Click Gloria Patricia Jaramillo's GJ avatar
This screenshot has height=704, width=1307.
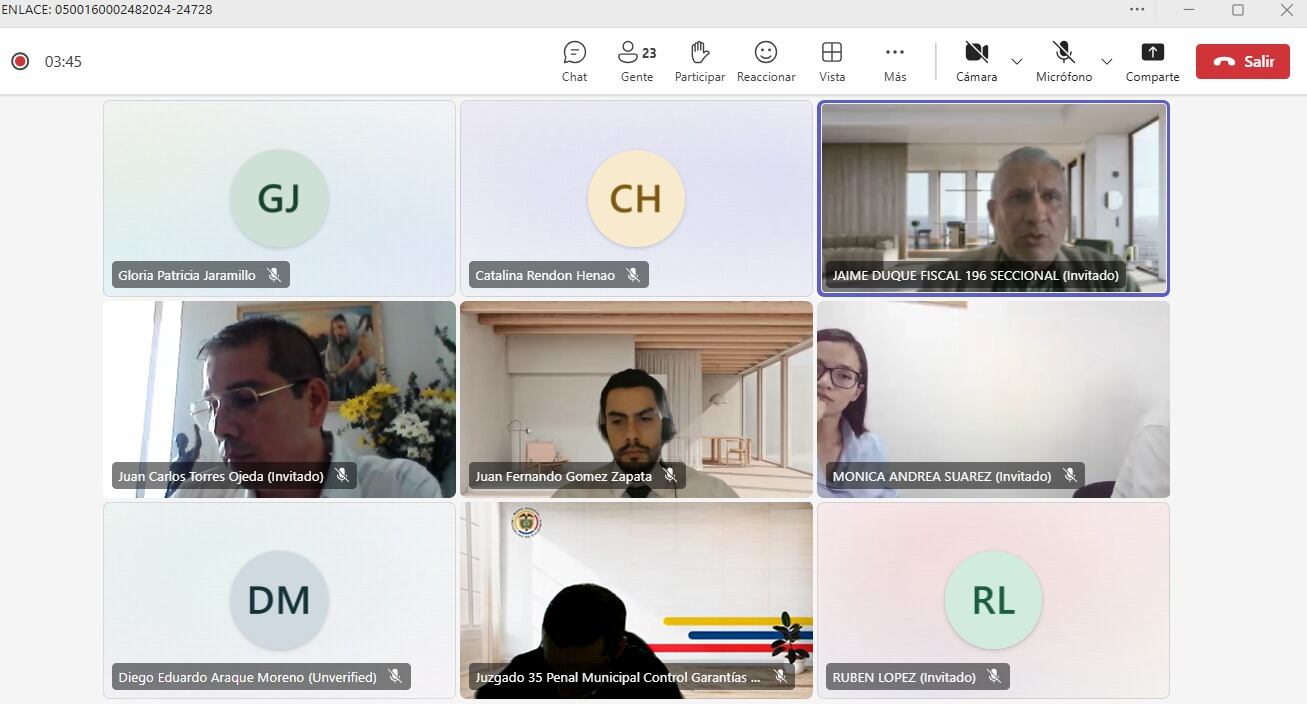click(279, 198)
